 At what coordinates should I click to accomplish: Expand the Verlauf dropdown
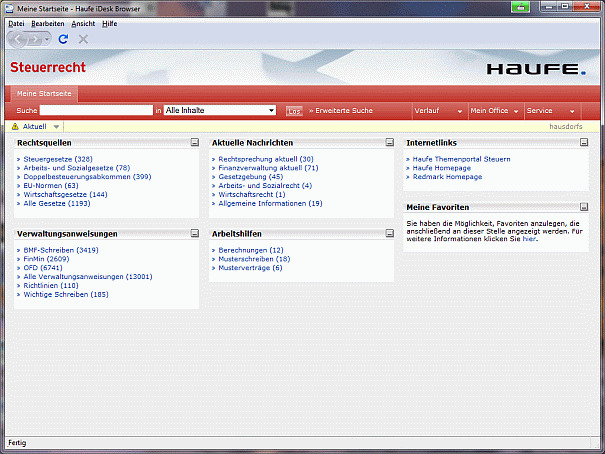coord(438,111)
